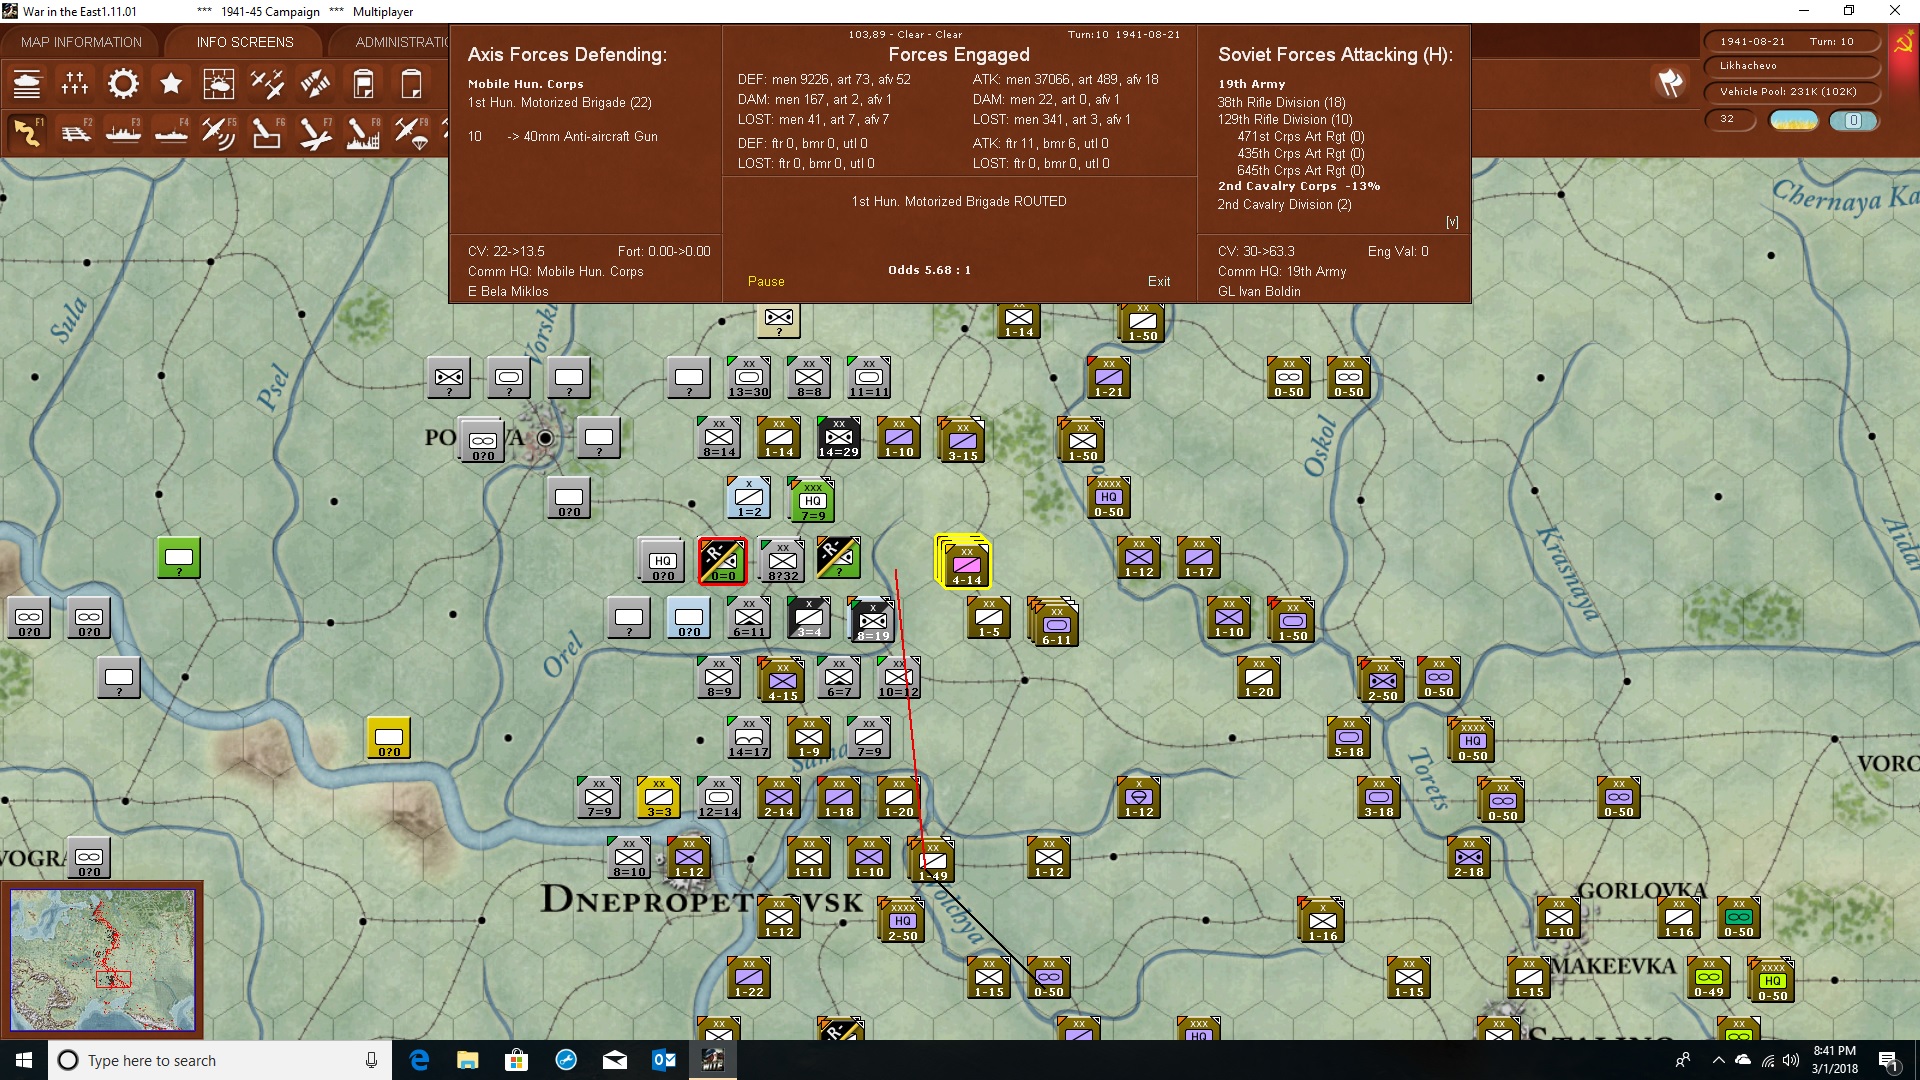The height and width of the screenshot is (1080, 1920).
Task: Expand the attacker list [v] arrow
Action: [1452, 222]
